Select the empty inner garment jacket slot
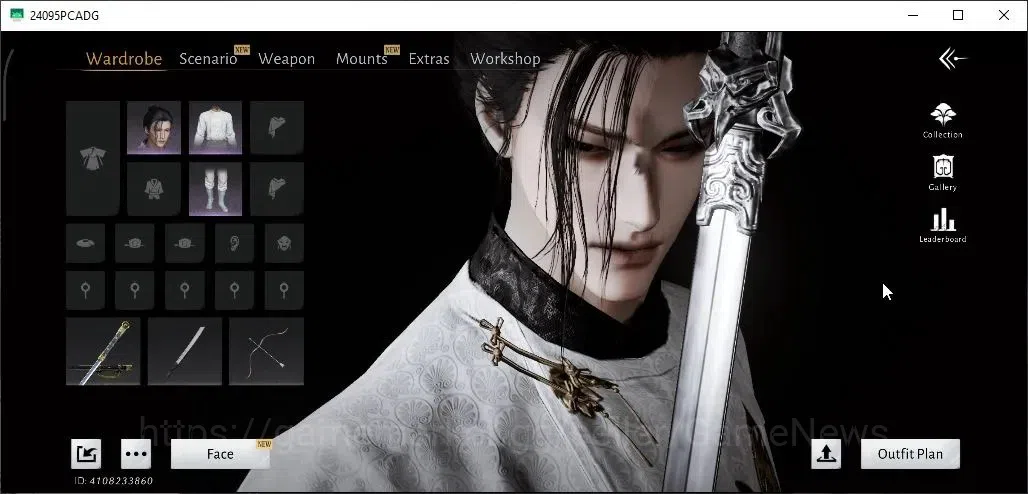 pos(154,189)
